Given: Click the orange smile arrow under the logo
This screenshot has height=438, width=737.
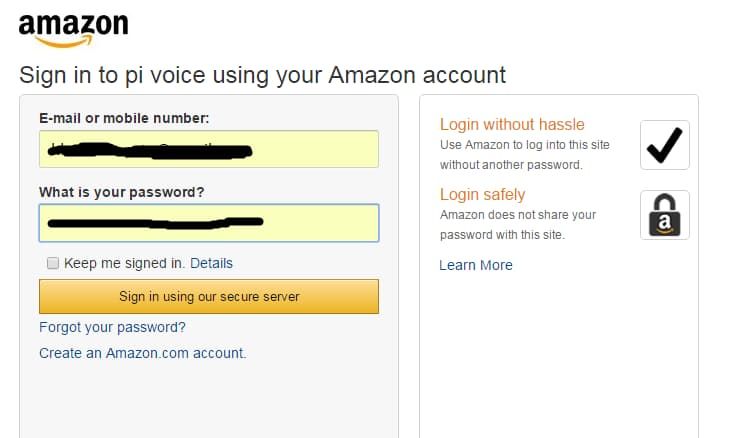Looking at the screenshot, I should 64,42.
